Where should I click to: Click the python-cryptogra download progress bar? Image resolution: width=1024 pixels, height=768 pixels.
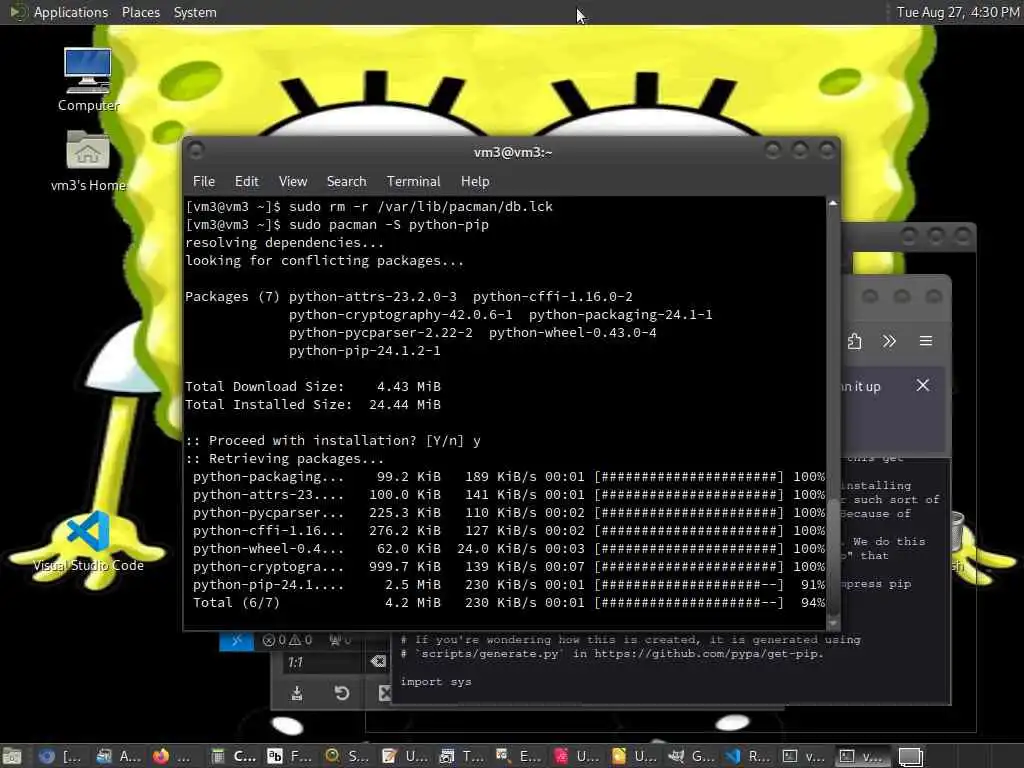[x=689, y=567]
